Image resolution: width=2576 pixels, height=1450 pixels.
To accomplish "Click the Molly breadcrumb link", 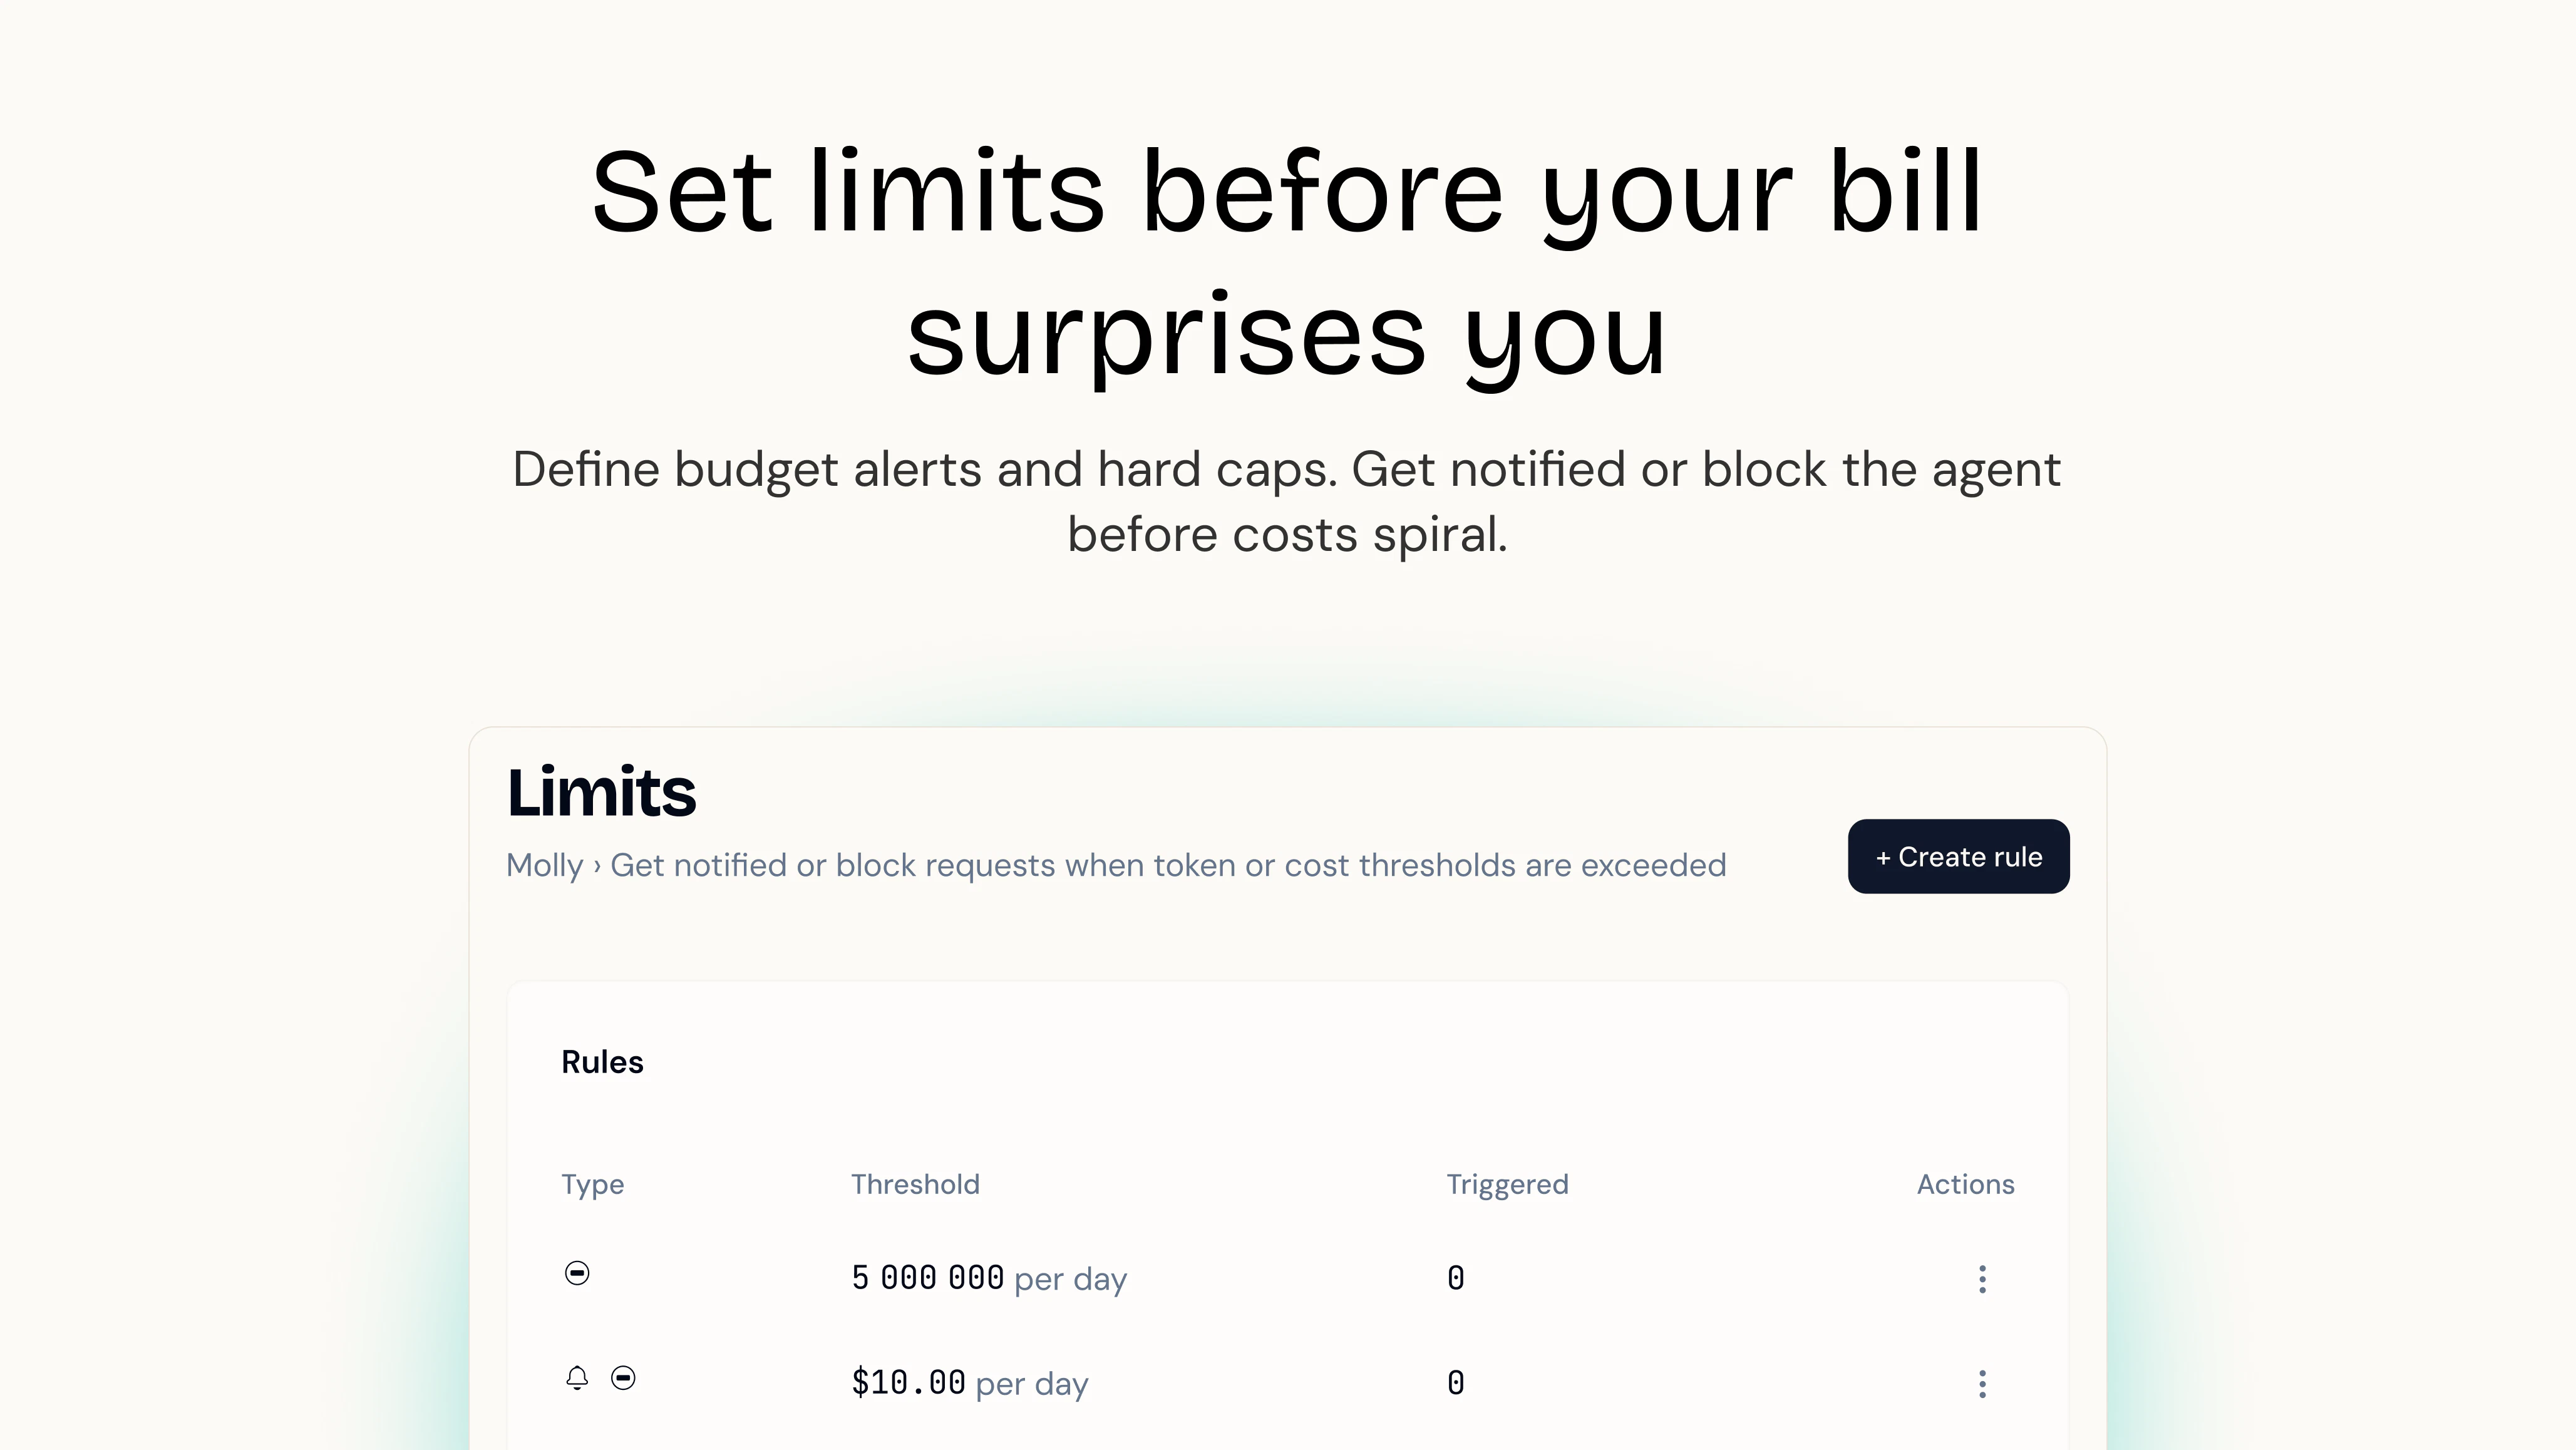I will pos(544,865).
